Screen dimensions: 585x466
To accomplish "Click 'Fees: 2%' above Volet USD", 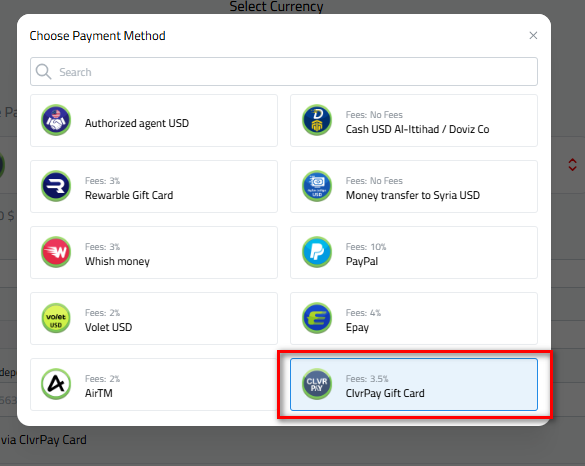I will [x=102, y=313].
